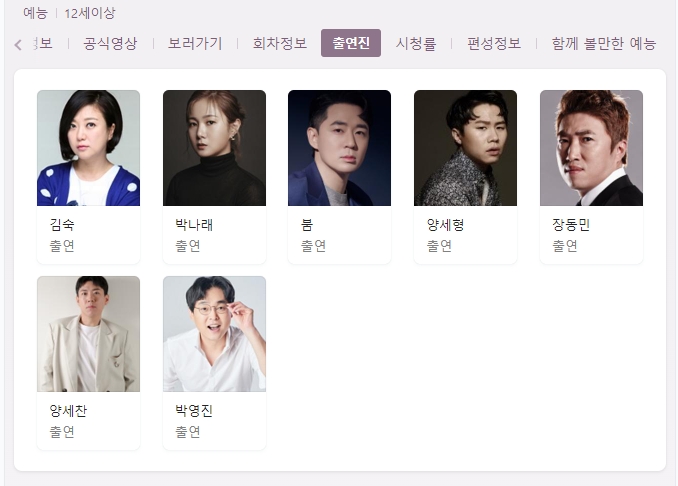
Task: Click the name link 박나래
Action: tap(194, 225)
